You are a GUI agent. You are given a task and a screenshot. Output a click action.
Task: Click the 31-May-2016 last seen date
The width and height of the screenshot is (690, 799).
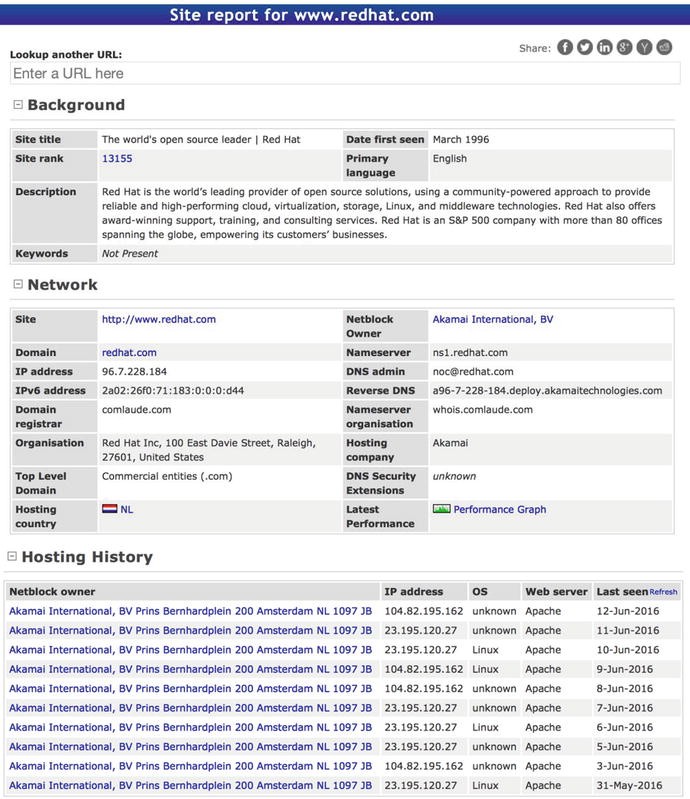[629, 785]
